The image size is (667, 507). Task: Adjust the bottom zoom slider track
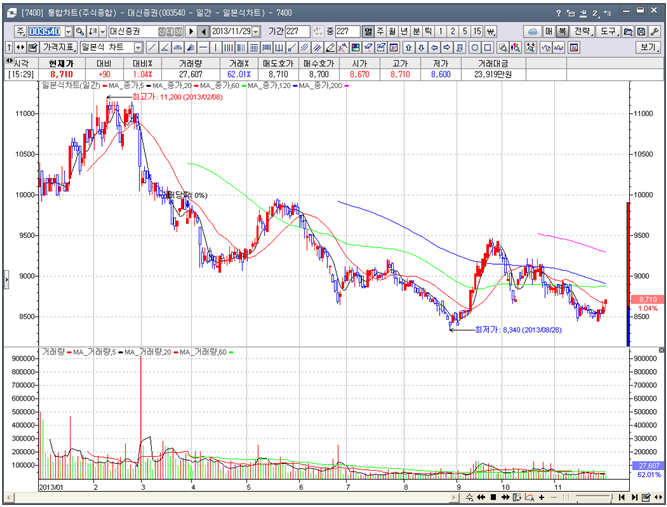point(593,497)
